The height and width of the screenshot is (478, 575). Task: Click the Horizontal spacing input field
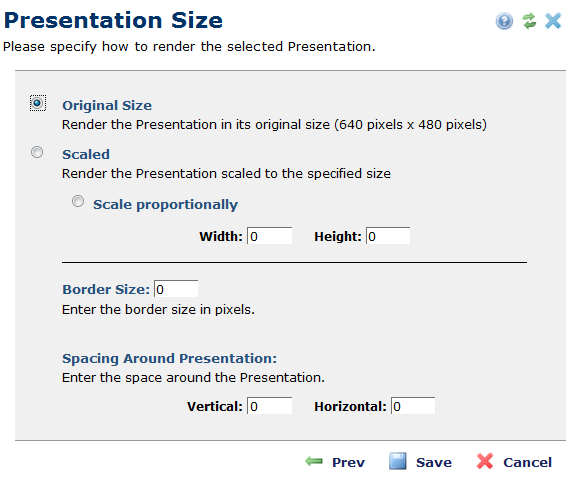pos(413,406)
